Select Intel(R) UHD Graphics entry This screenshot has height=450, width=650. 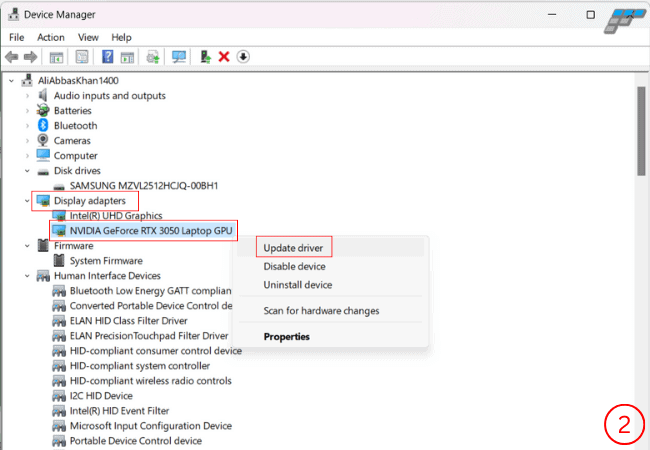coord(116,215)
